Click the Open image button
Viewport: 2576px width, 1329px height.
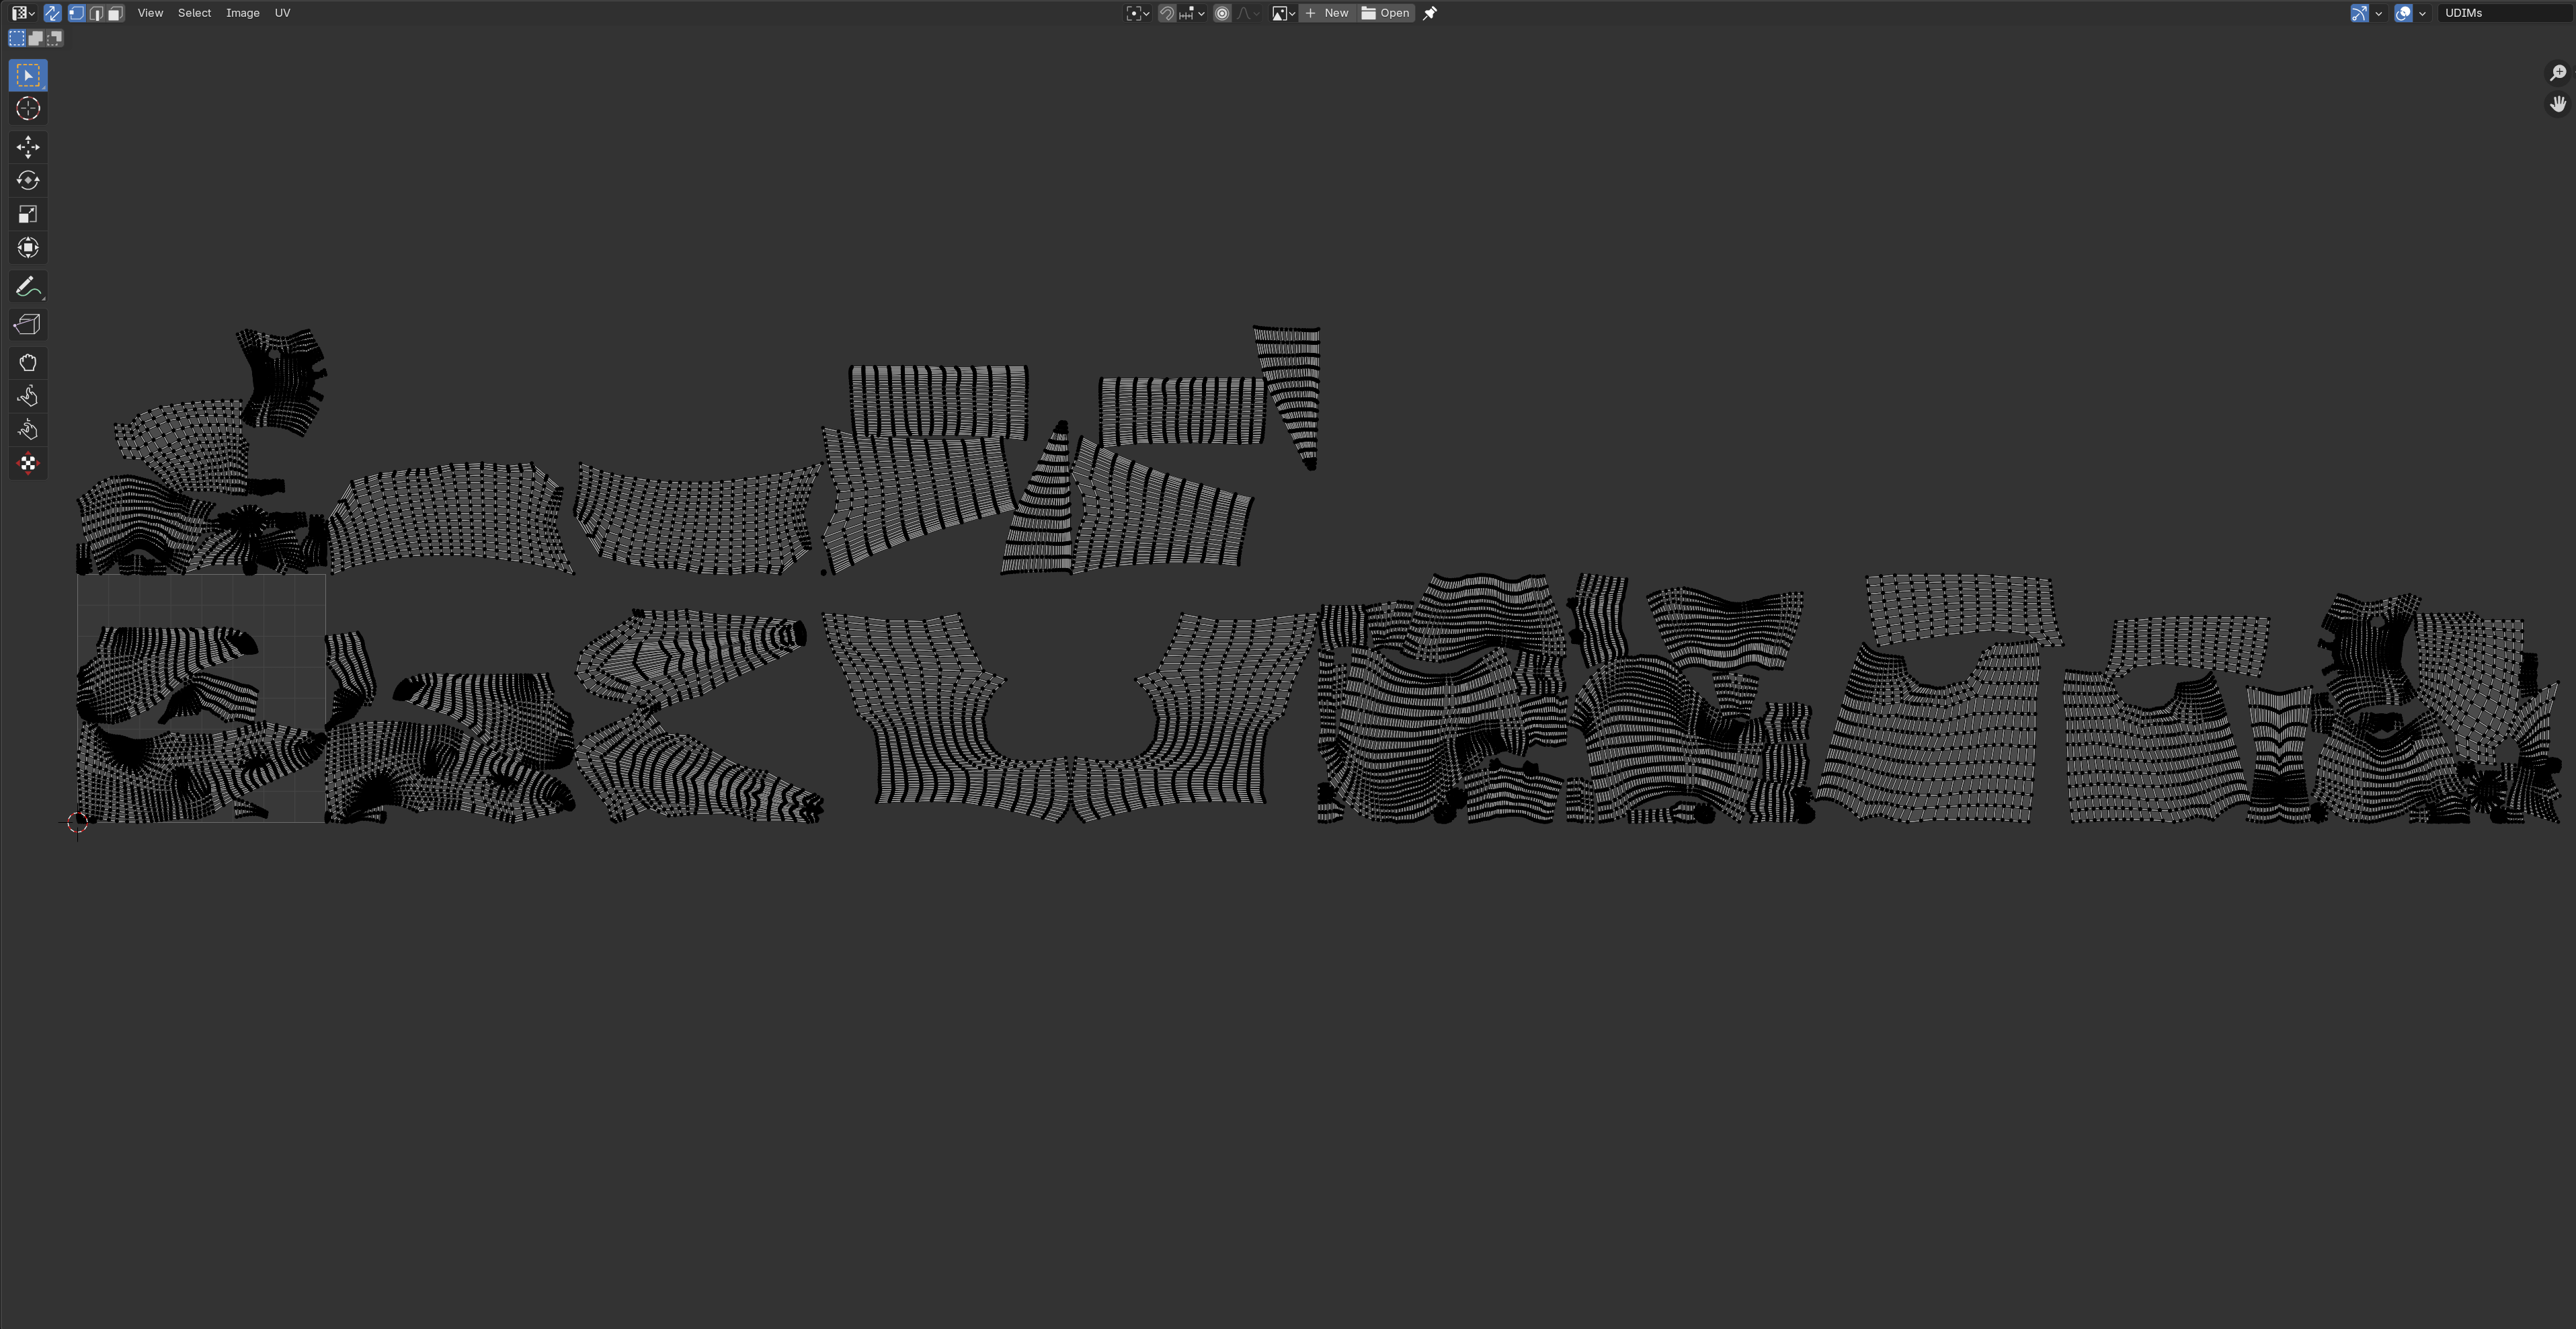pos(1386,13)
